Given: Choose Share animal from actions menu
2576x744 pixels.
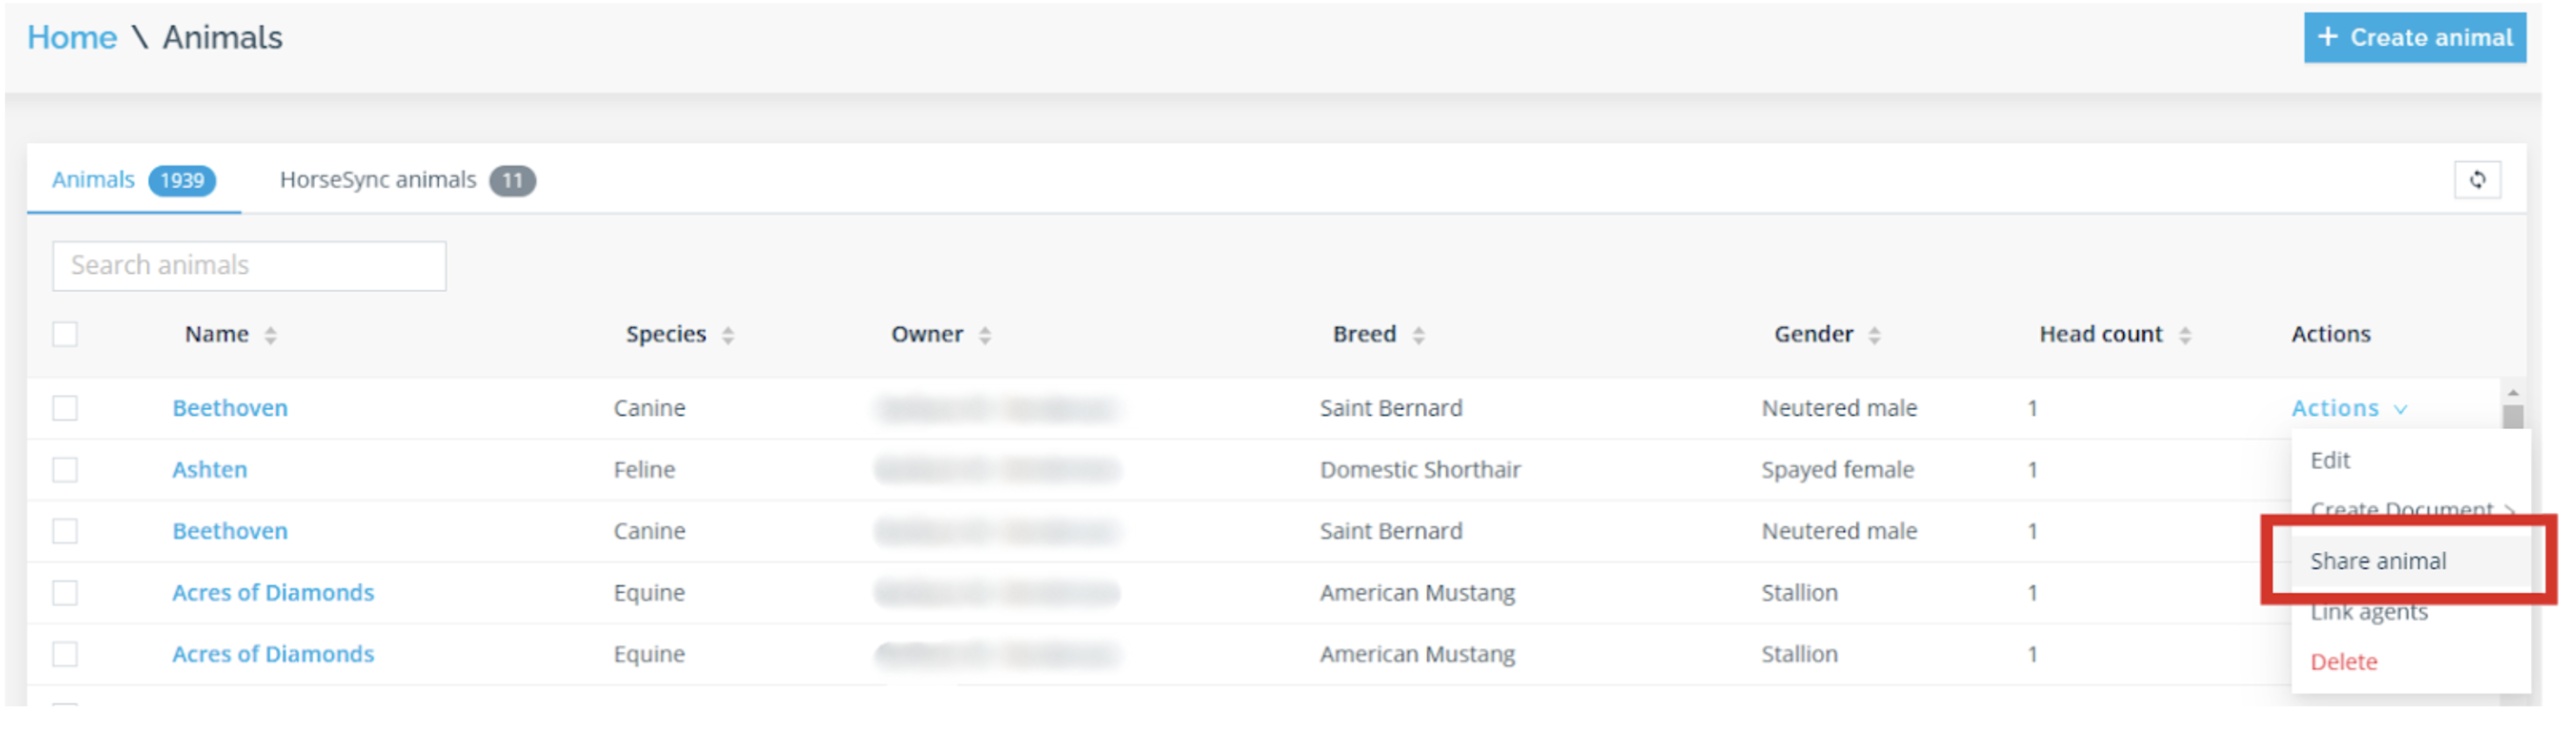Looking at the screenshot, I should tap(2377, 562).
